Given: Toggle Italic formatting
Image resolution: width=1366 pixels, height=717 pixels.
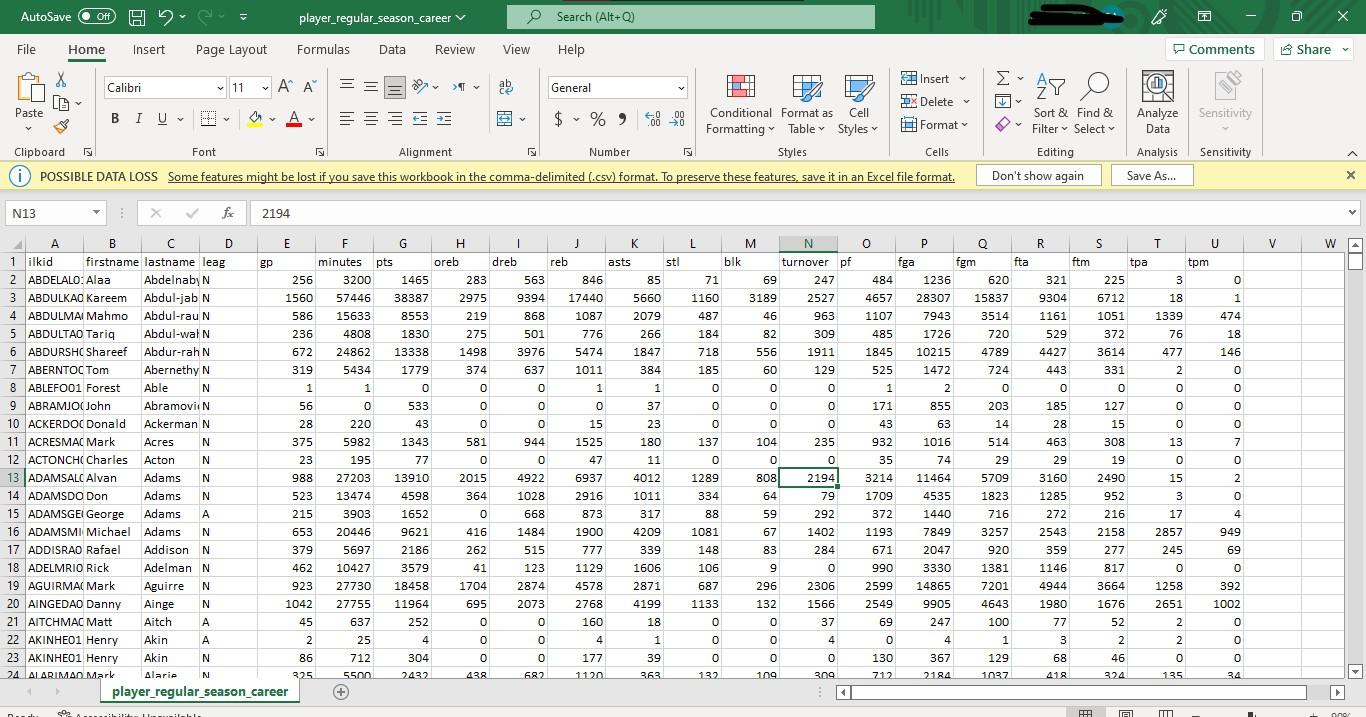Looking at the screenshot, I should [139, 119].
